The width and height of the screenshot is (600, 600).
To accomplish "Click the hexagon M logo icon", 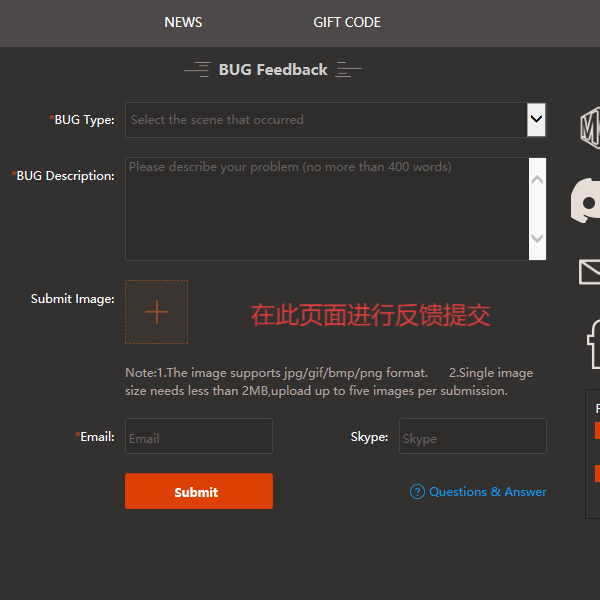I will pos(590,126).
